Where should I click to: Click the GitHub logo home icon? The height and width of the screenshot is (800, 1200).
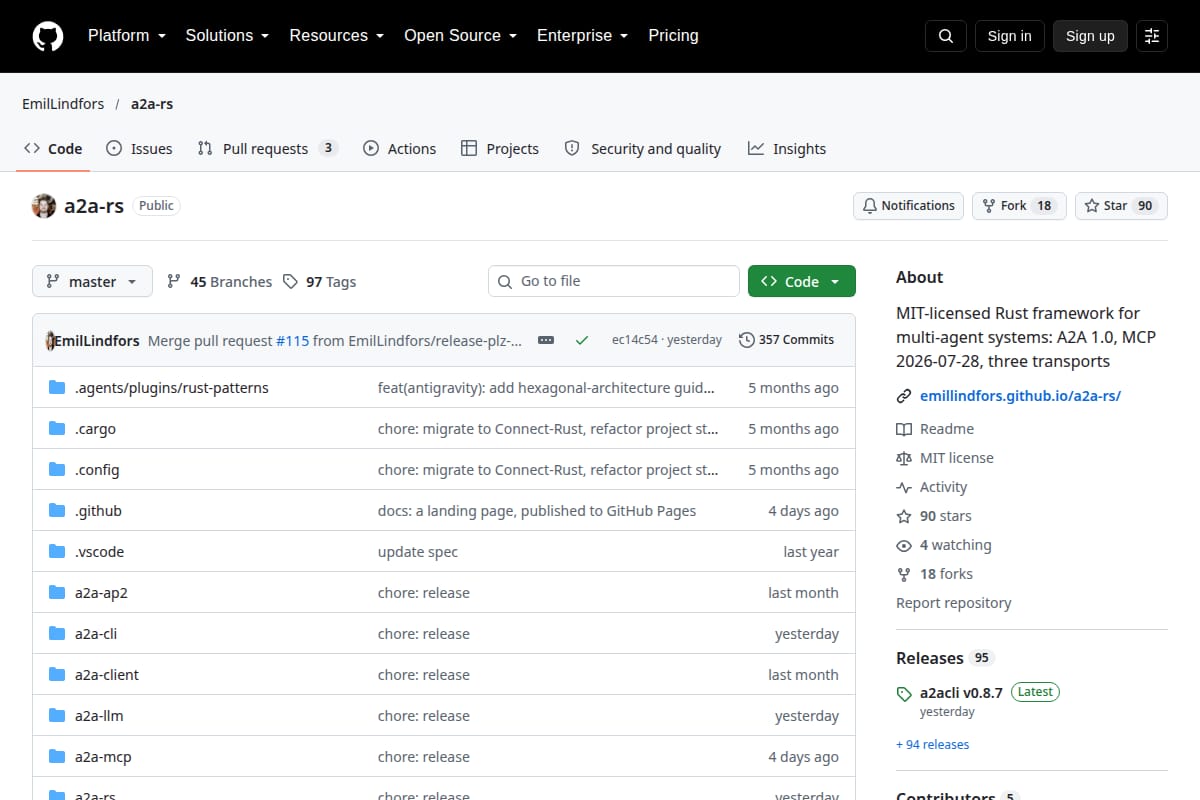coord(48,36)
